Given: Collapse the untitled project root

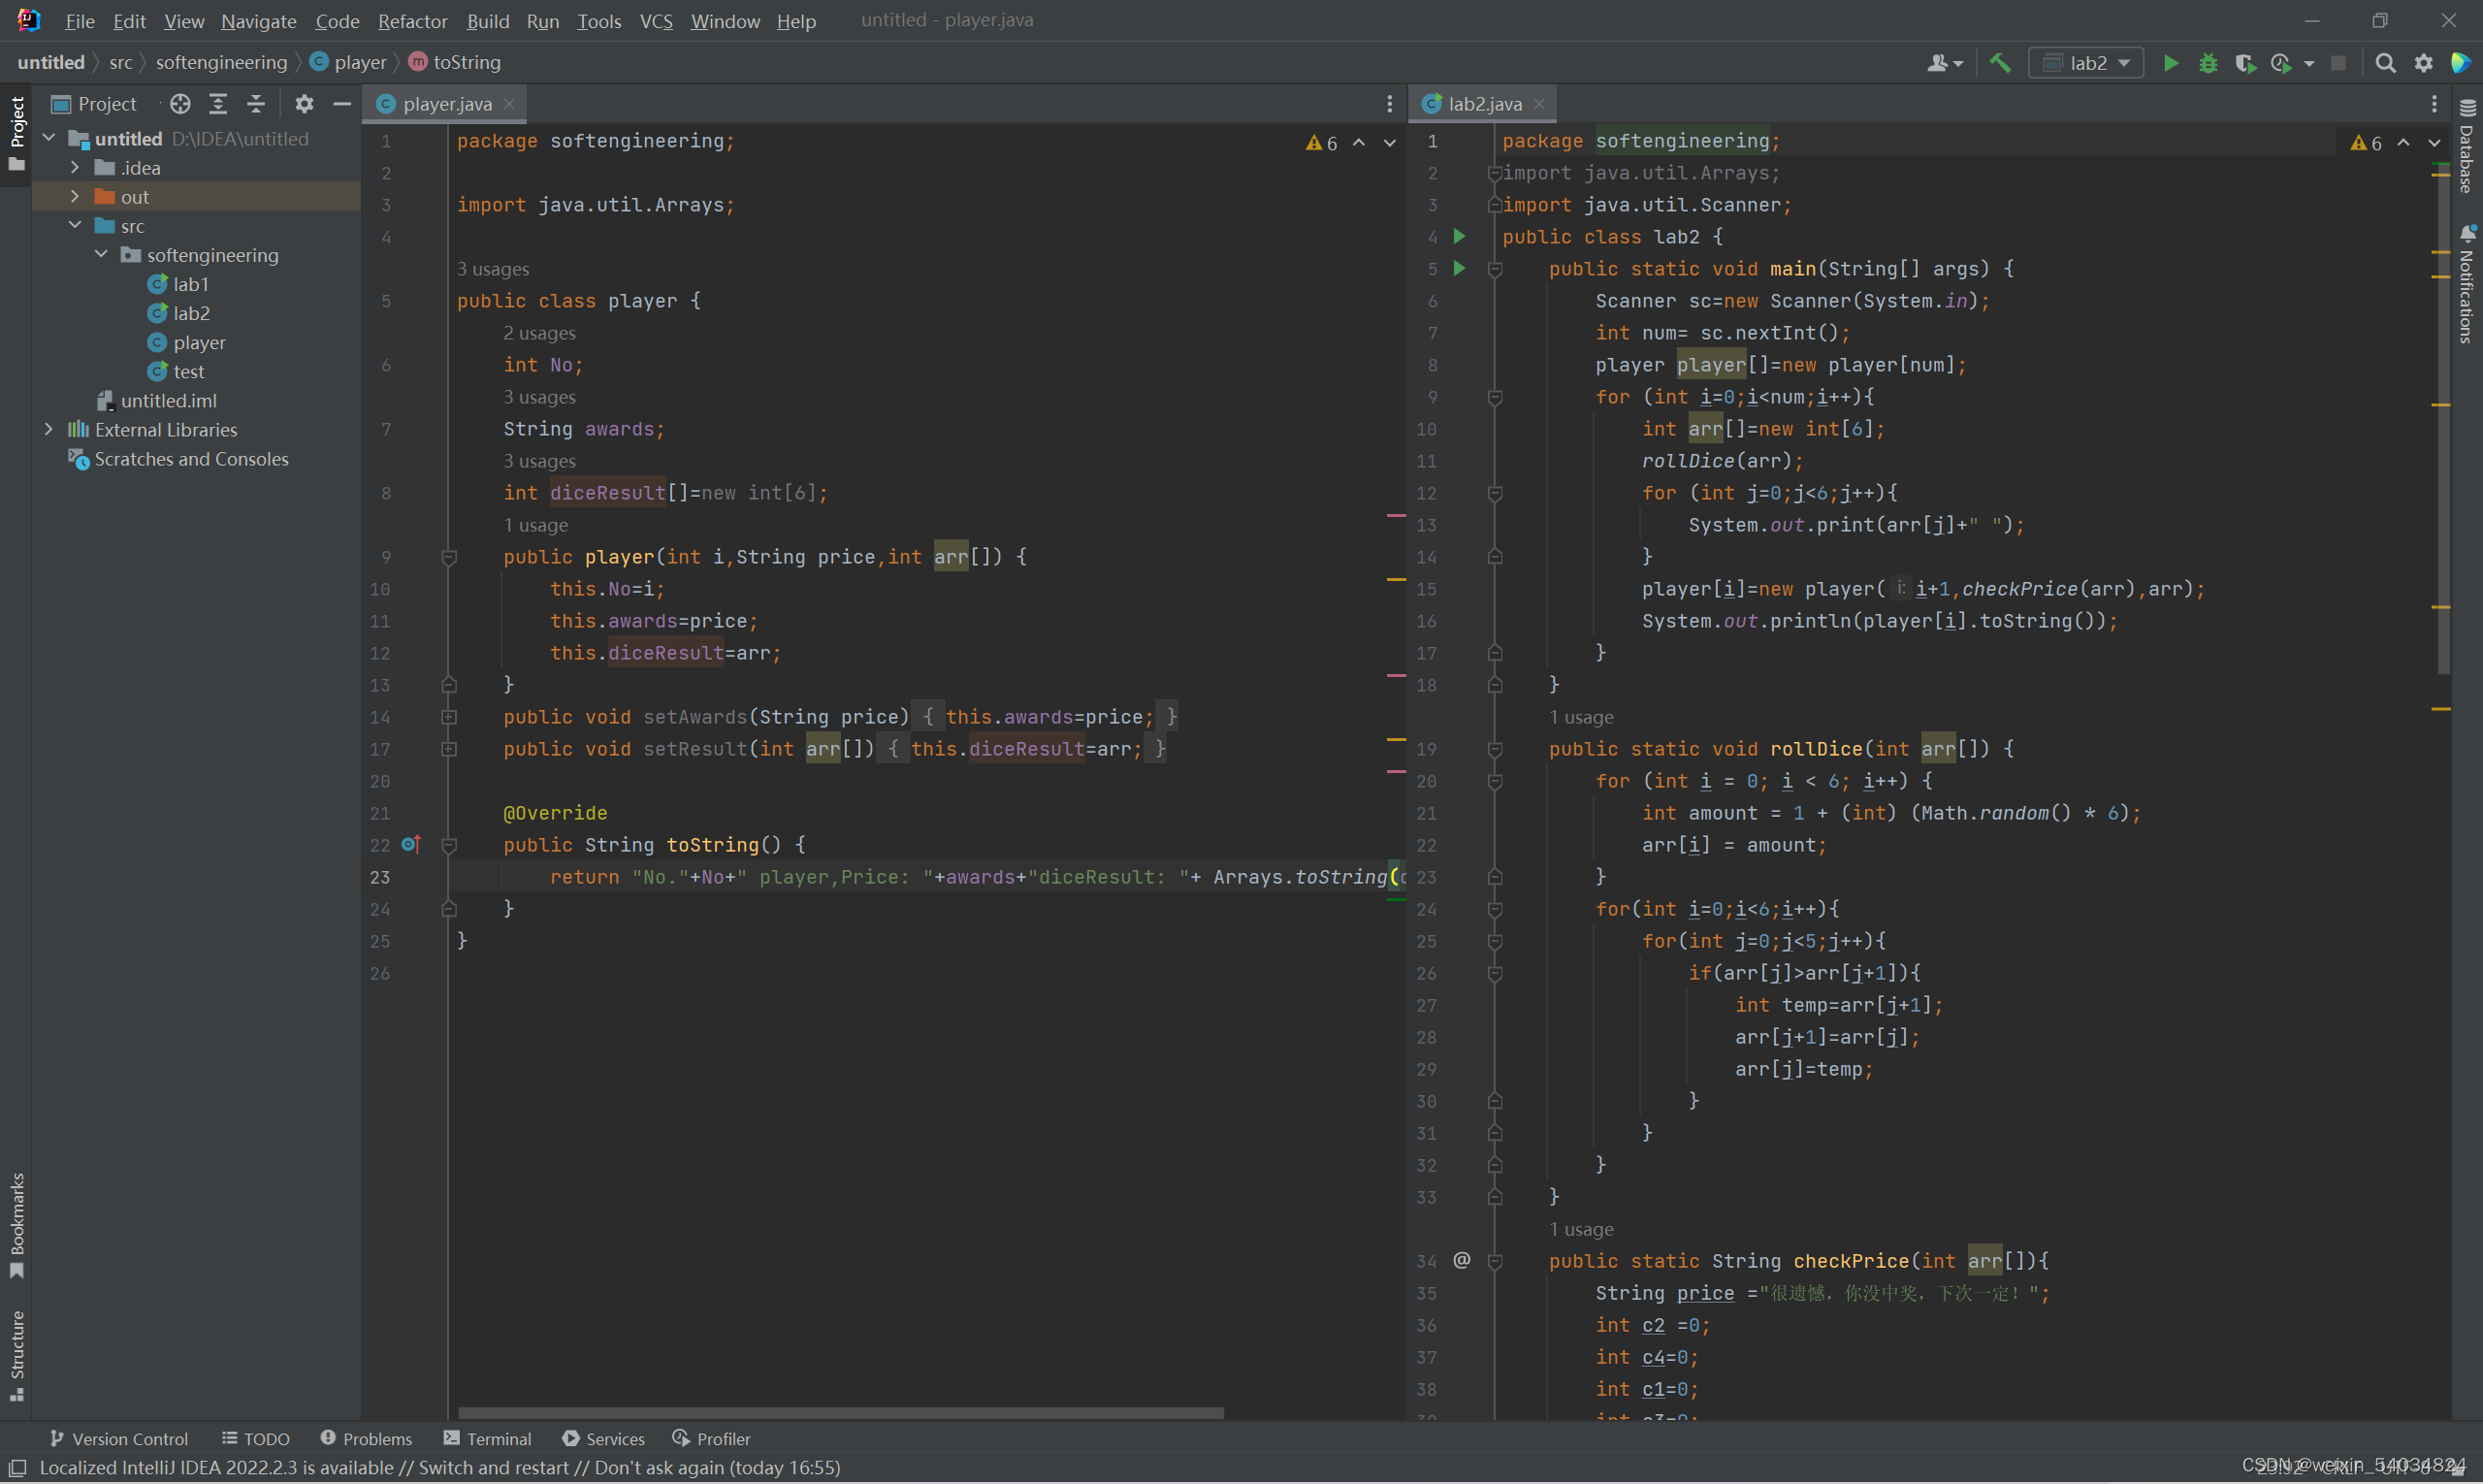Looking at the screenshot, I should click(49, 138).
